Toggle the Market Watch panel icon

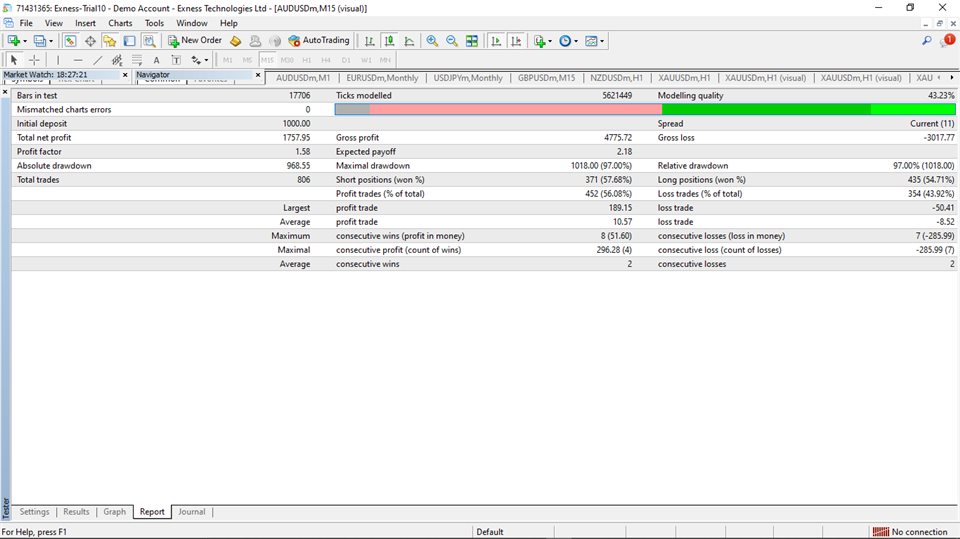[x=70, y=41]
